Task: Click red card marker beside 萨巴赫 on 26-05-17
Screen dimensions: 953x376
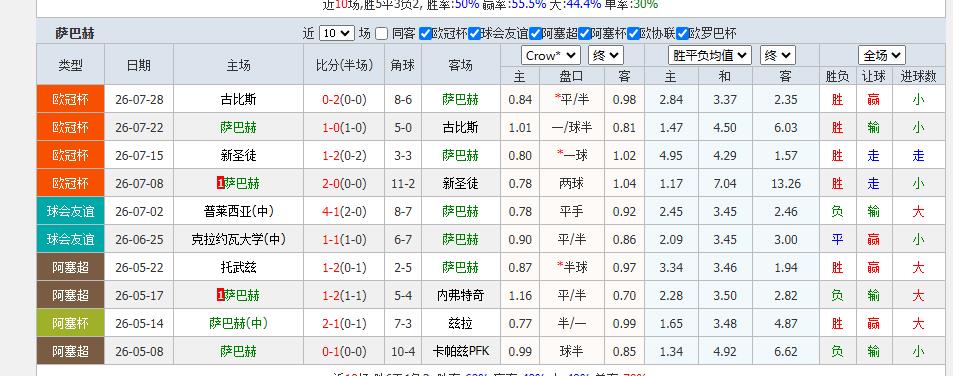Action: (221, 295)
